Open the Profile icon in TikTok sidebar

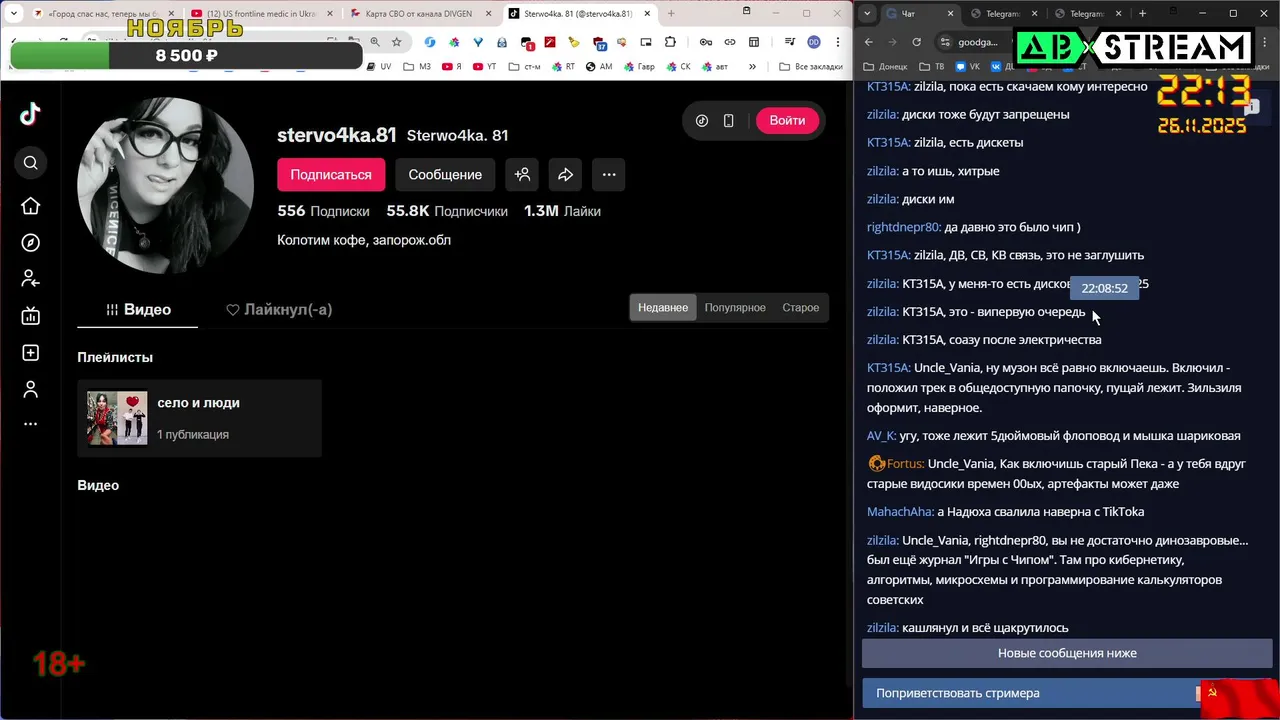(x=30, y=389)
